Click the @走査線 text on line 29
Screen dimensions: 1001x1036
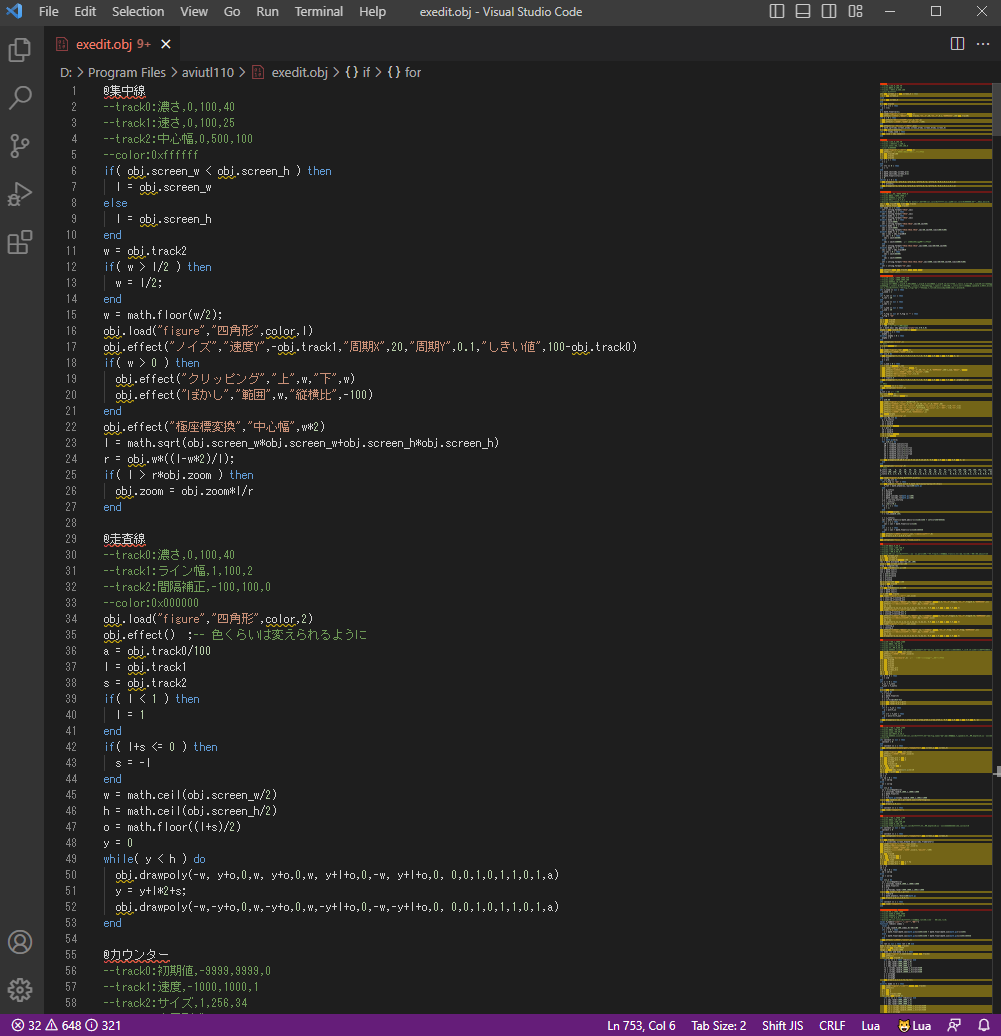124,539
